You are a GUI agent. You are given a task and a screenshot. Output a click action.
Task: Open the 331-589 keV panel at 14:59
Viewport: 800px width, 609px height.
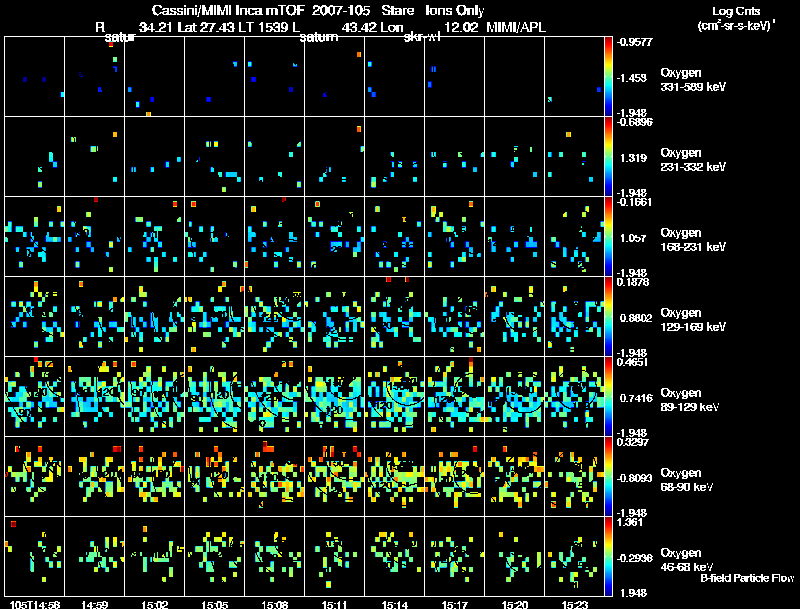click(94, 76)
